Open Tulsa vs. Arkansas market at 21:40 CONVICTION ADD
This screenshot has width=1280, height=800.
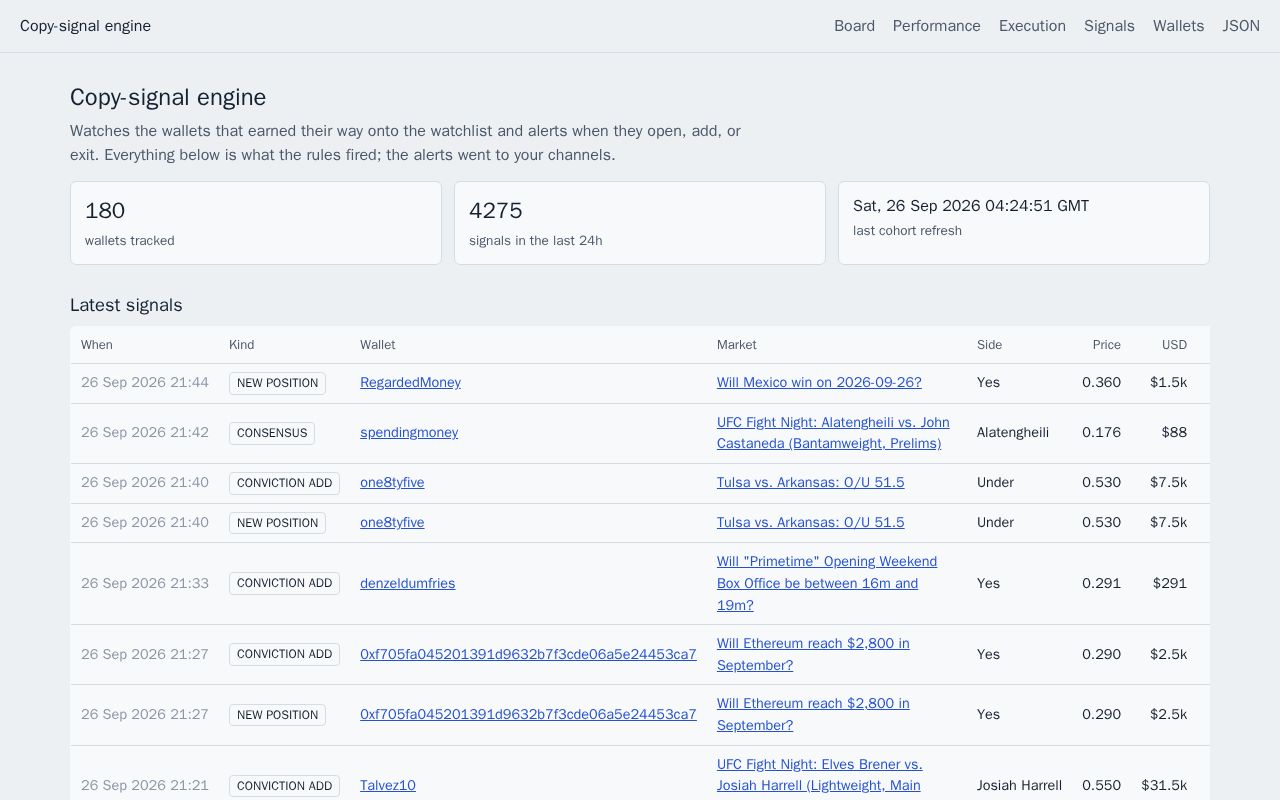[810, 483]
